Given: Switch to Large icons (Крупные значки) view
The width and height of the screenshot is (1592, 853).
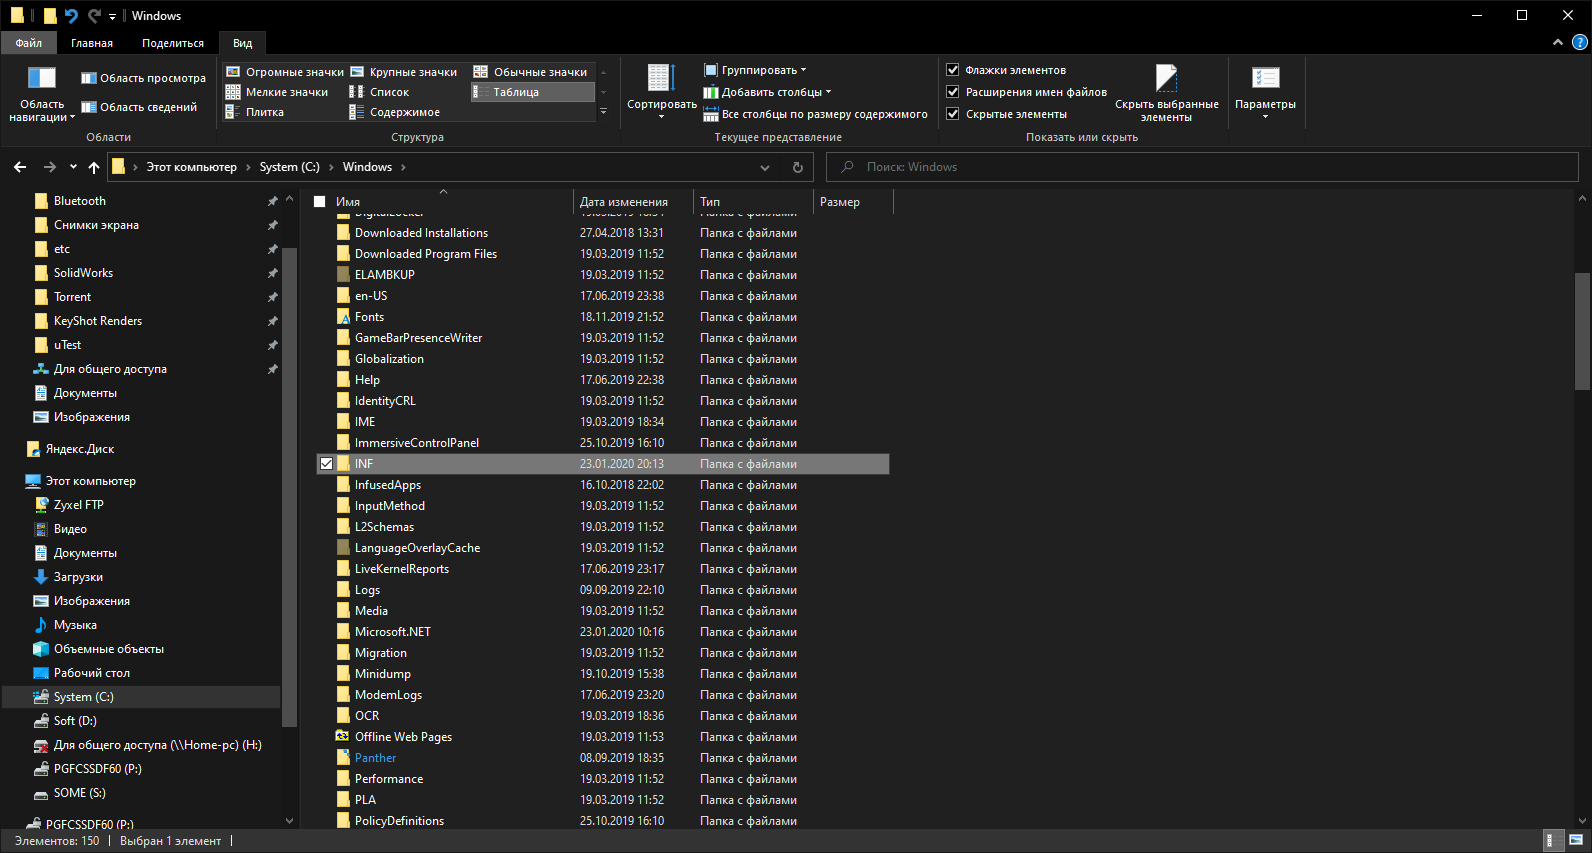Looking at the screenshot, I should click(404, 72).
